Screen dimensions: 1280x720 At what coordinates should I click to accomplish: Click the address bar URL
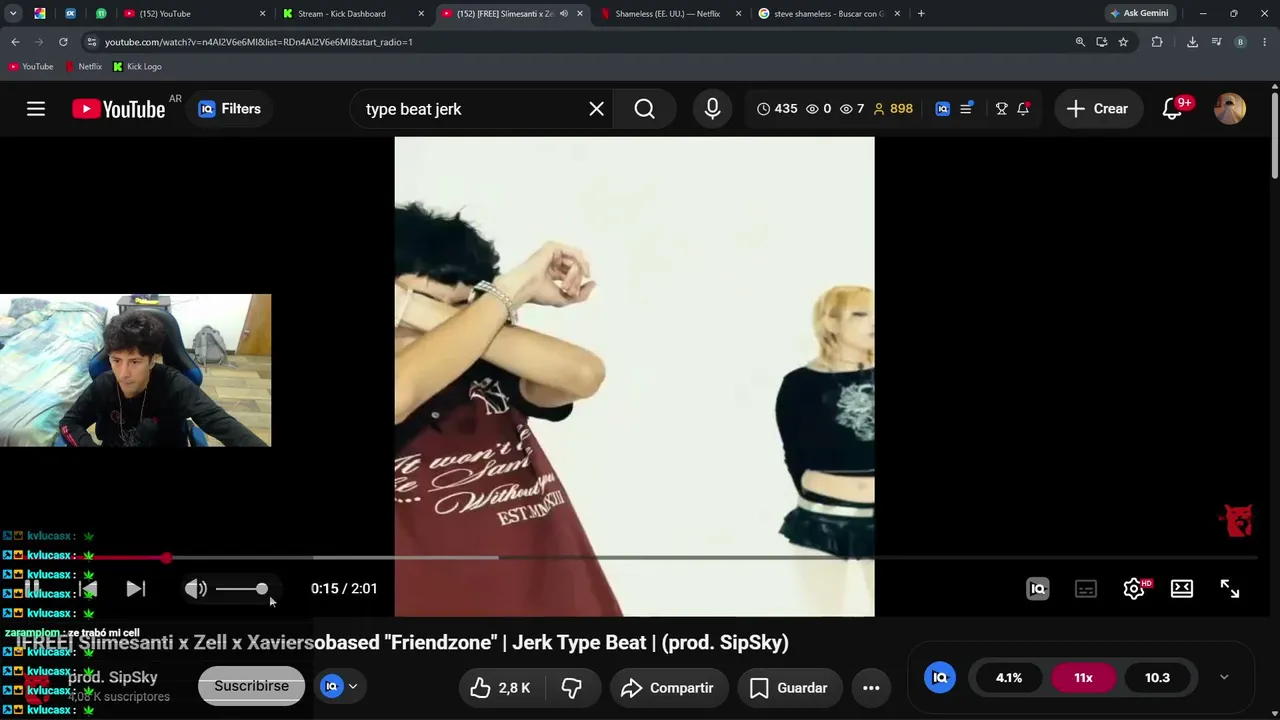(x=258, y=42)
